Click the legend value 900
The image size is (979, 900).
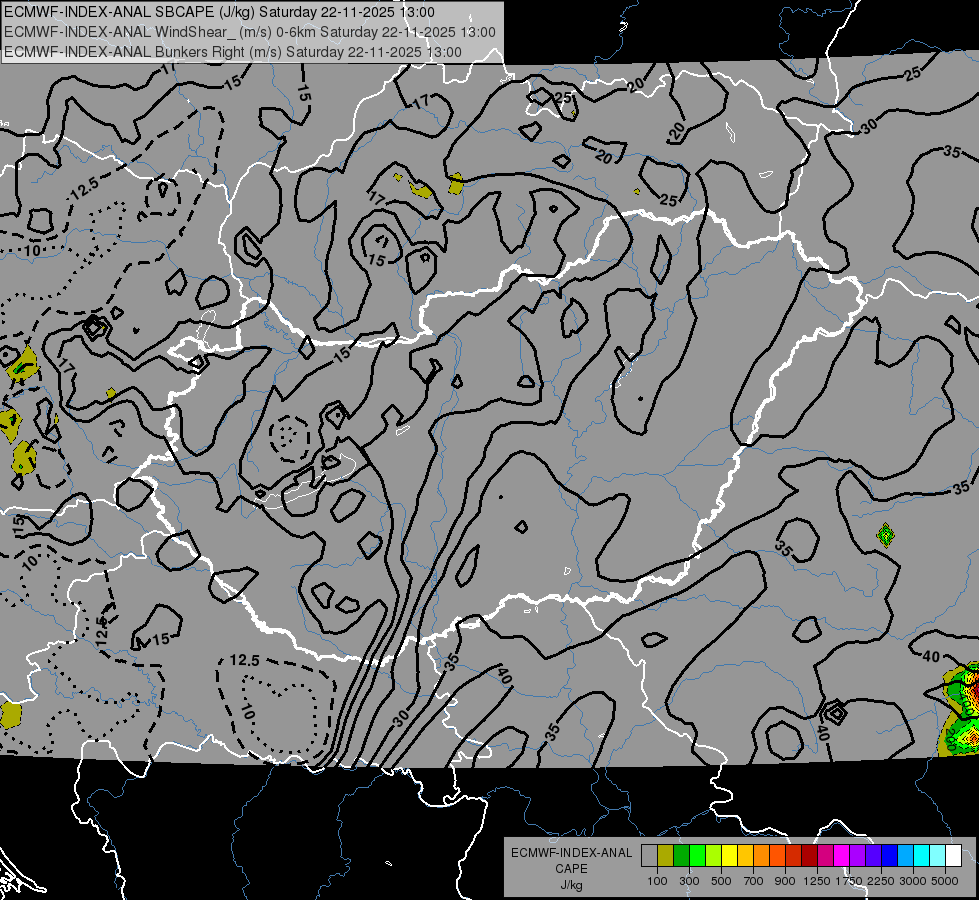click(x=785, y=881)
